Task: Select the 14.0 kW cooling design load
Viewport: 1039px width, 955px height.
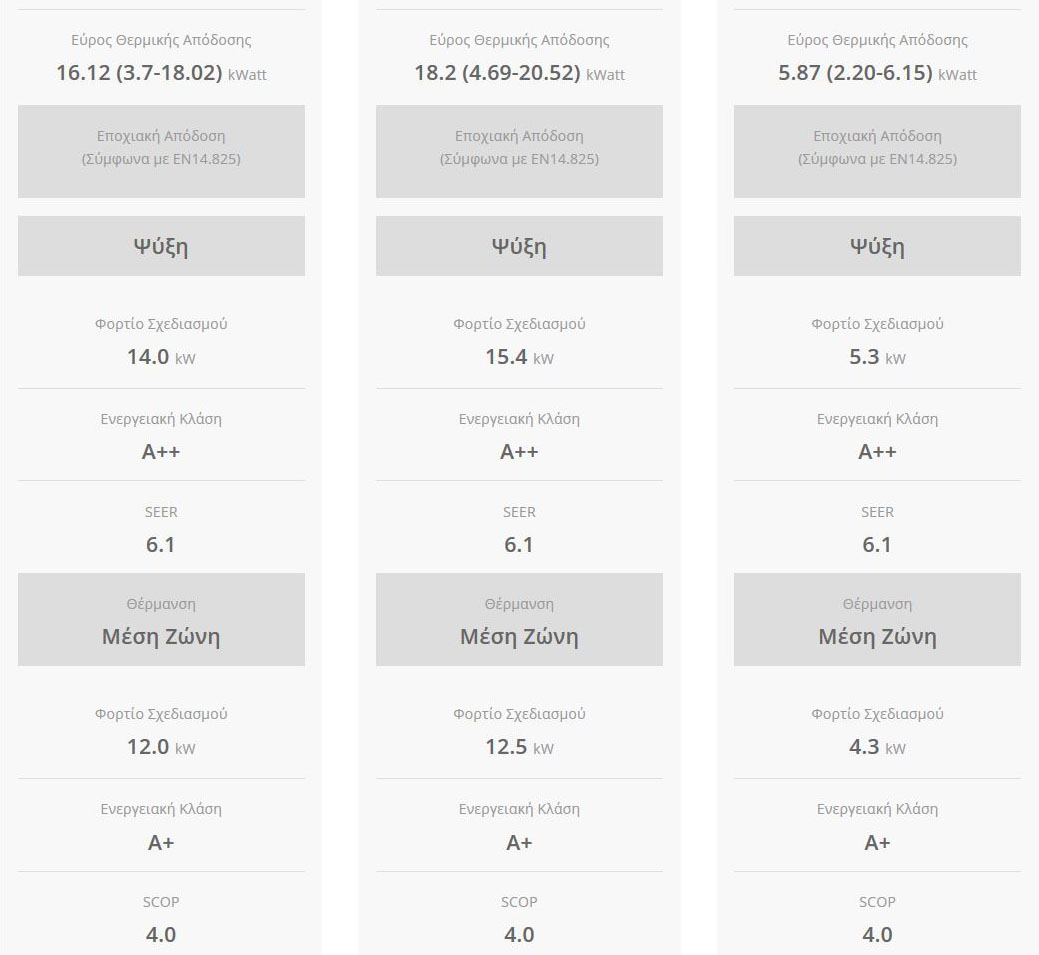Action: point(161,357)
